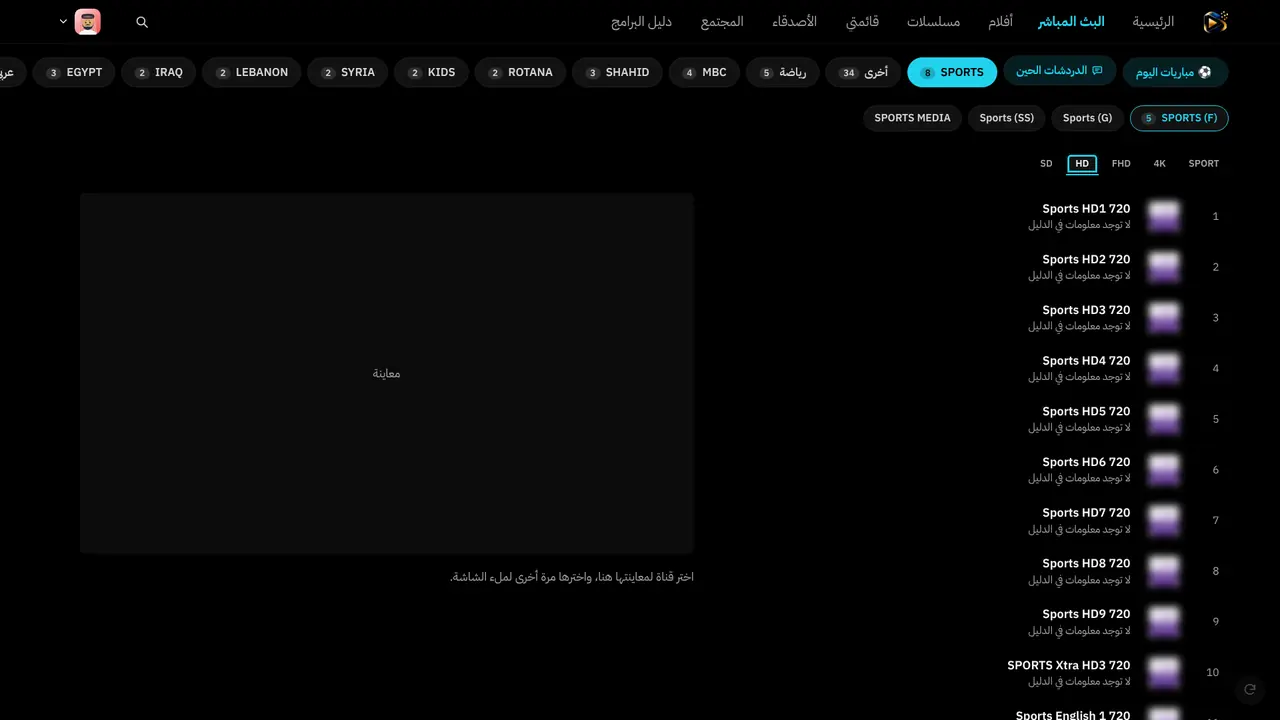This screenshot has height=720, width=1280.
Task: Expand the account dropdown chevron
Action: click(x=64, y=21)
